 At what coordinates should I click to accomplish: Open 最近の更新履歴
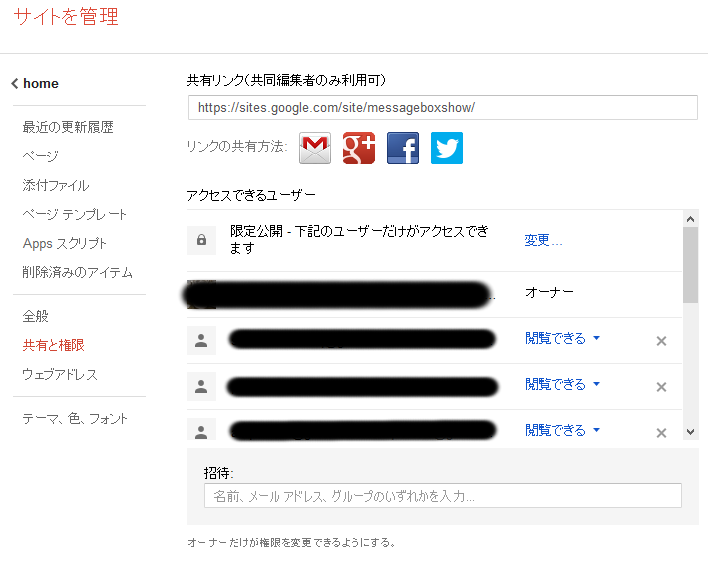[x=68, y=127]
